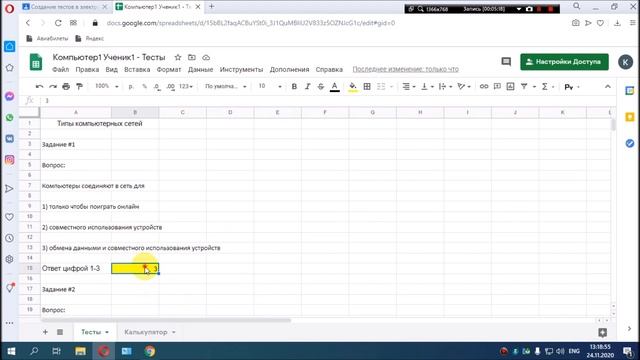Open the cell borders menu
Viewport: 640px width, 360px height.
click(367, 87)
